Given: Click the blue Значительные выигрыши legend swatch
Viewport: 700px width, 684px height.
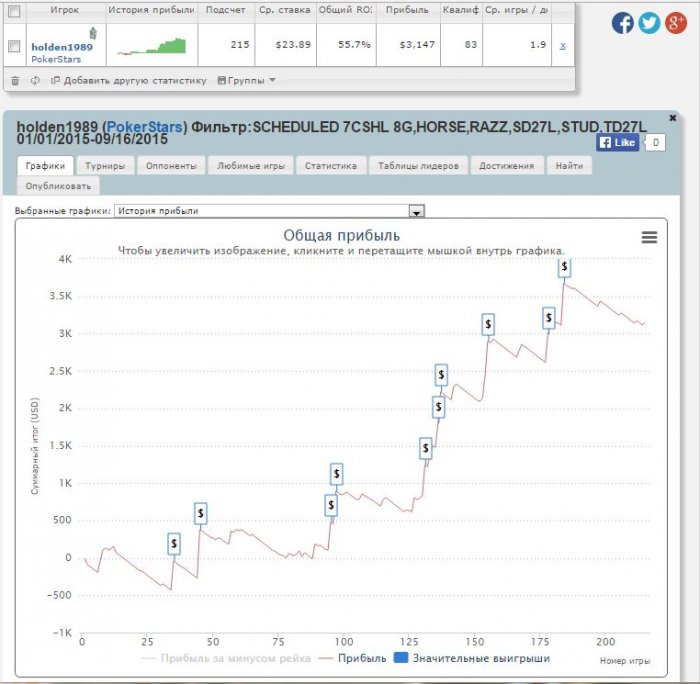Looking at the screenshot, I should 400,658.
